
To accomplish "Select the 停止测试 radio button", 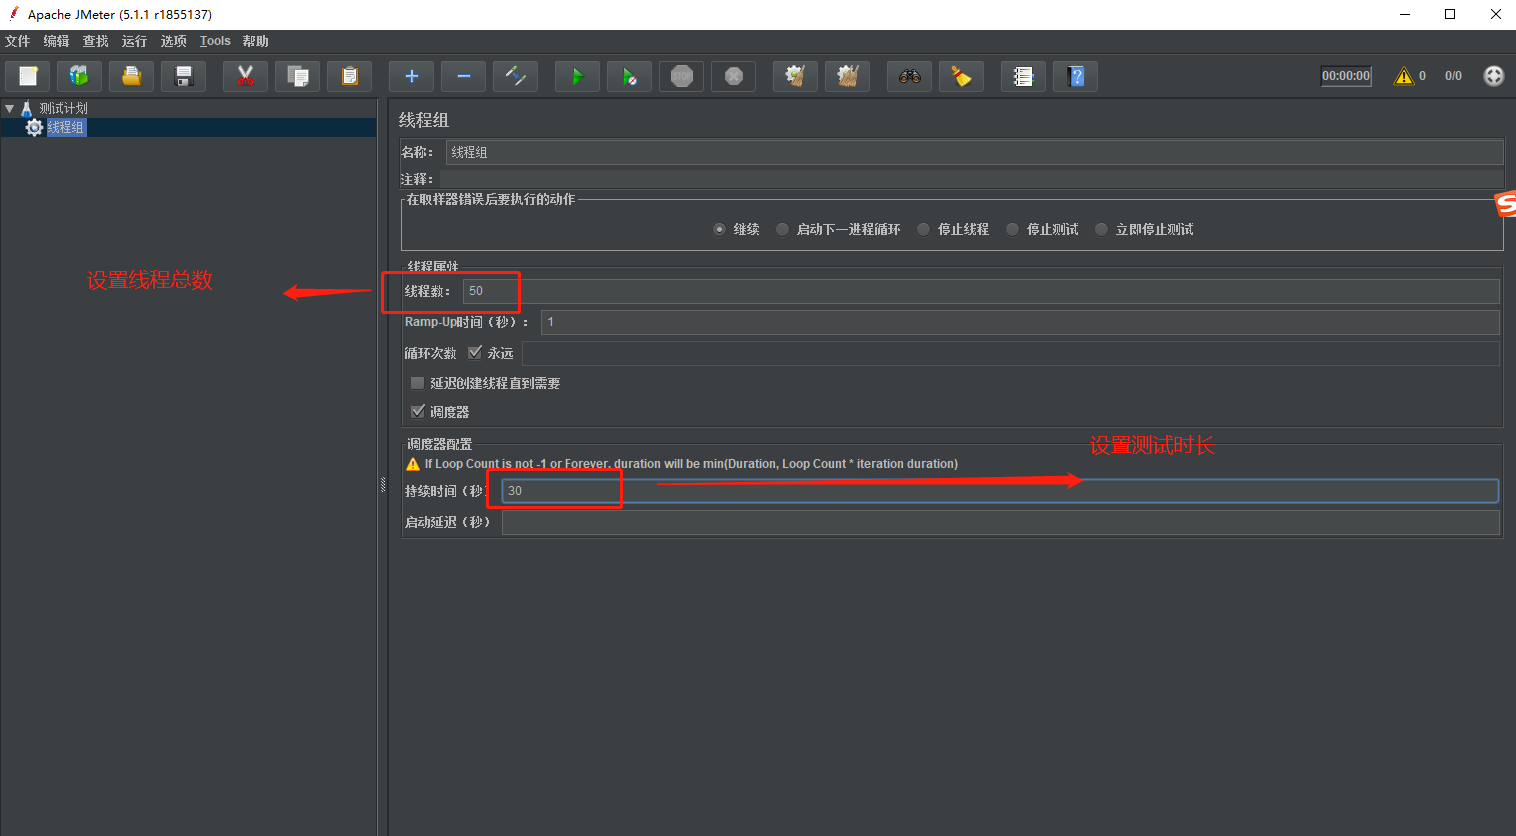I will click(1012, 229).
